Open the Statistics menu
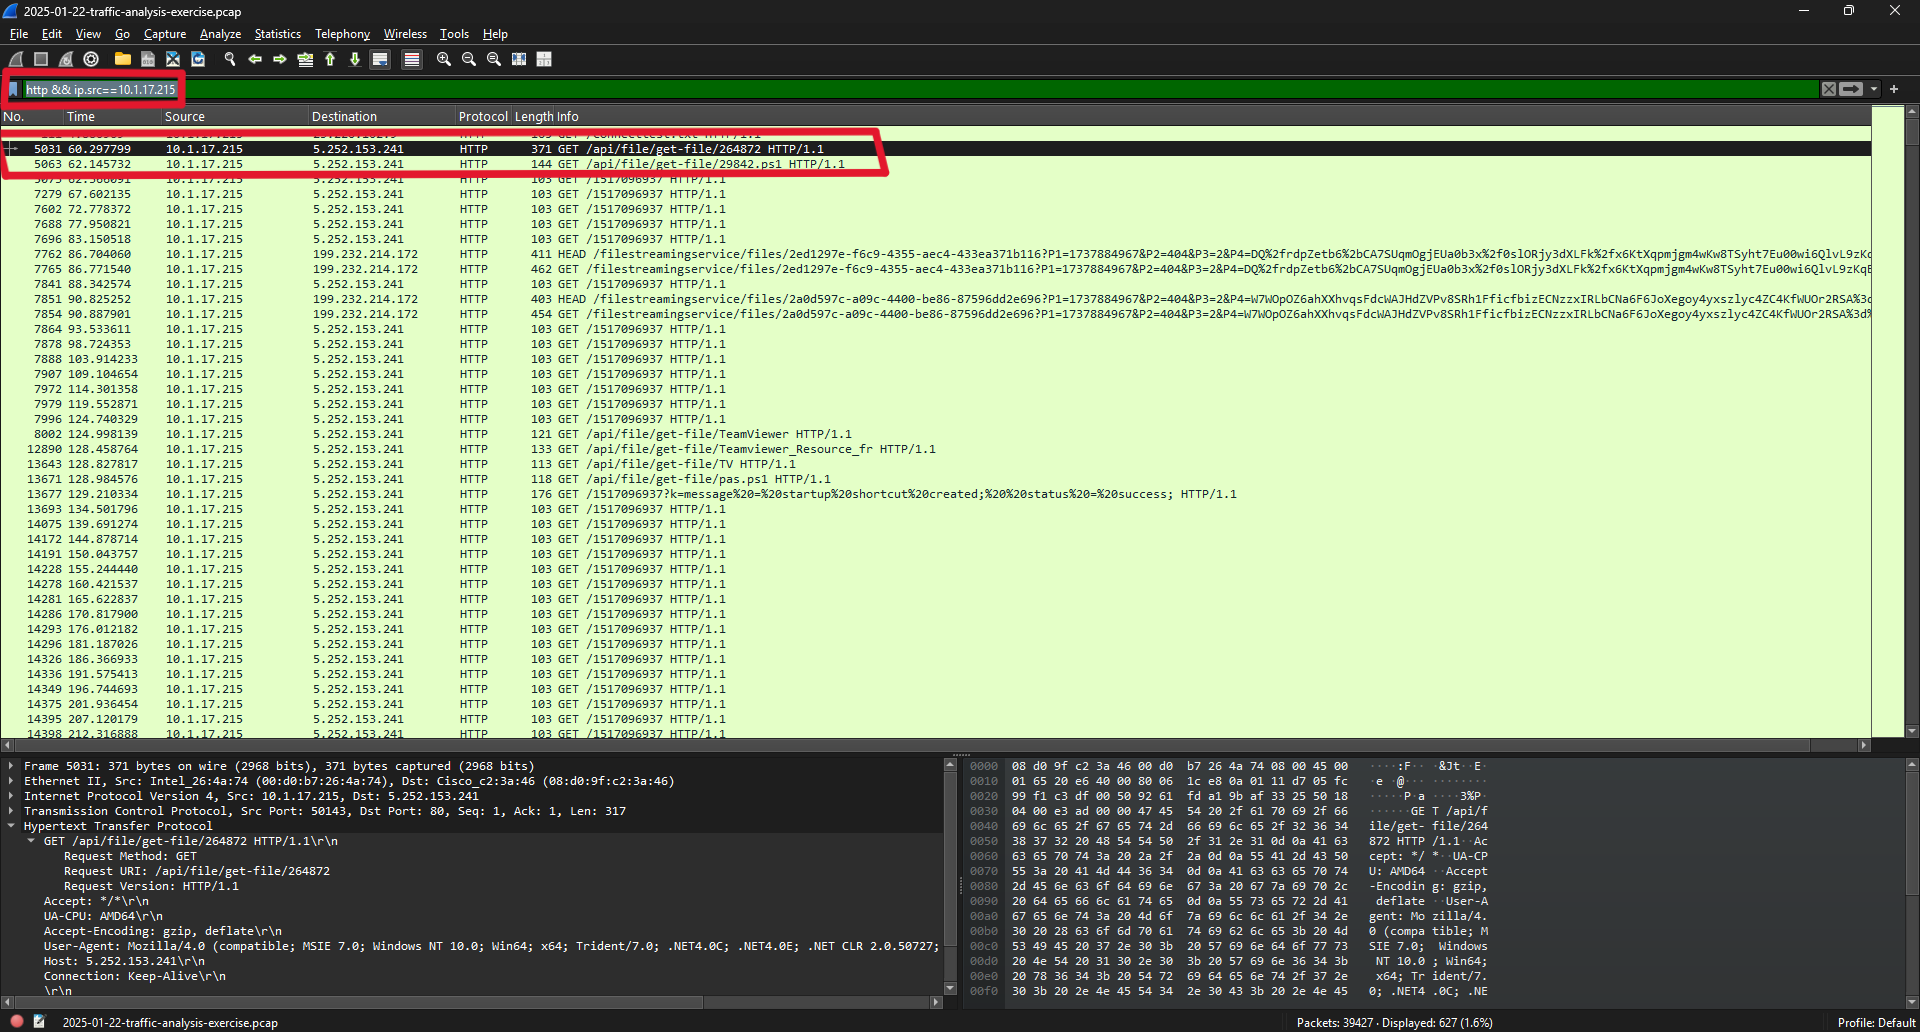 point(277,34)
